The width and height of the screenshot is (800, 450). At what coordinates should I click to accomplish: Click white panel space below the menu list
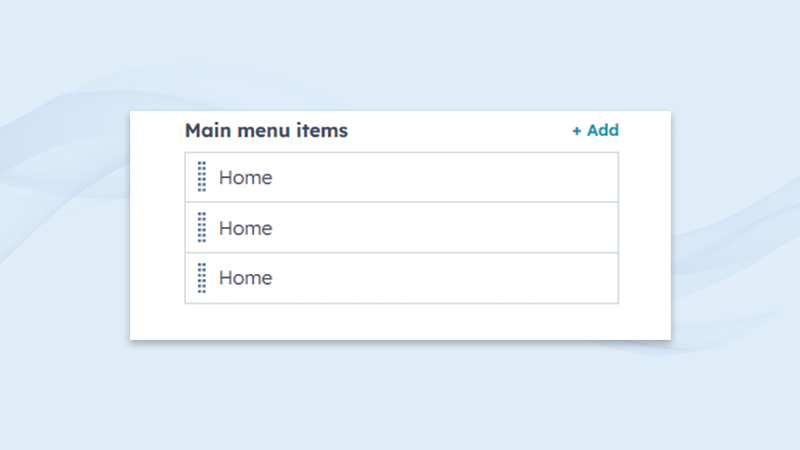pos(400,321)
